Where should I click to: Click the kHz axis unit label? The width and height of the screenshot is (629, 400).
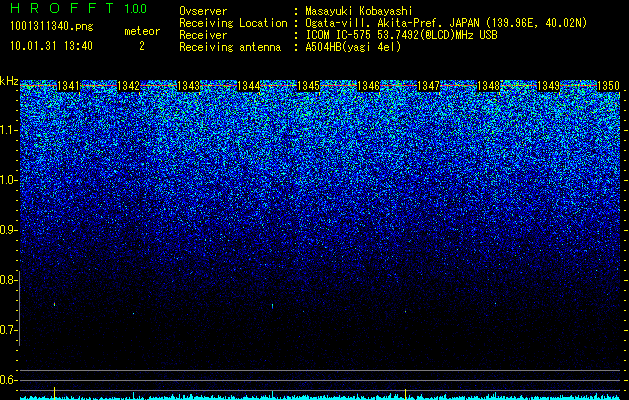9,81
